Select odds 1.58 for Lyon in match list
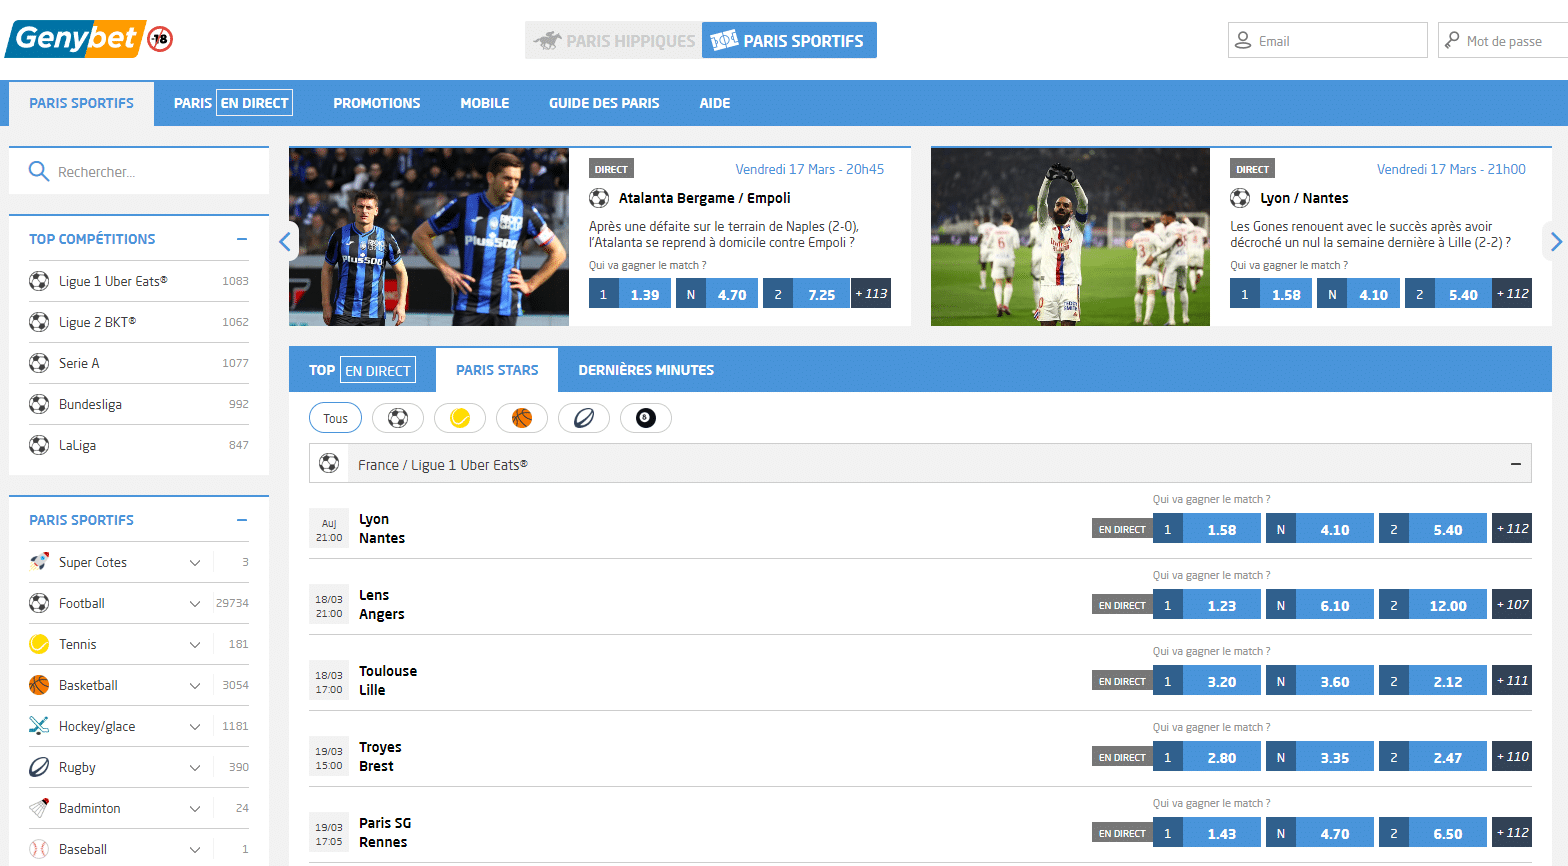This screenshot has height=866, width=1568. [x=1207, y=530]
